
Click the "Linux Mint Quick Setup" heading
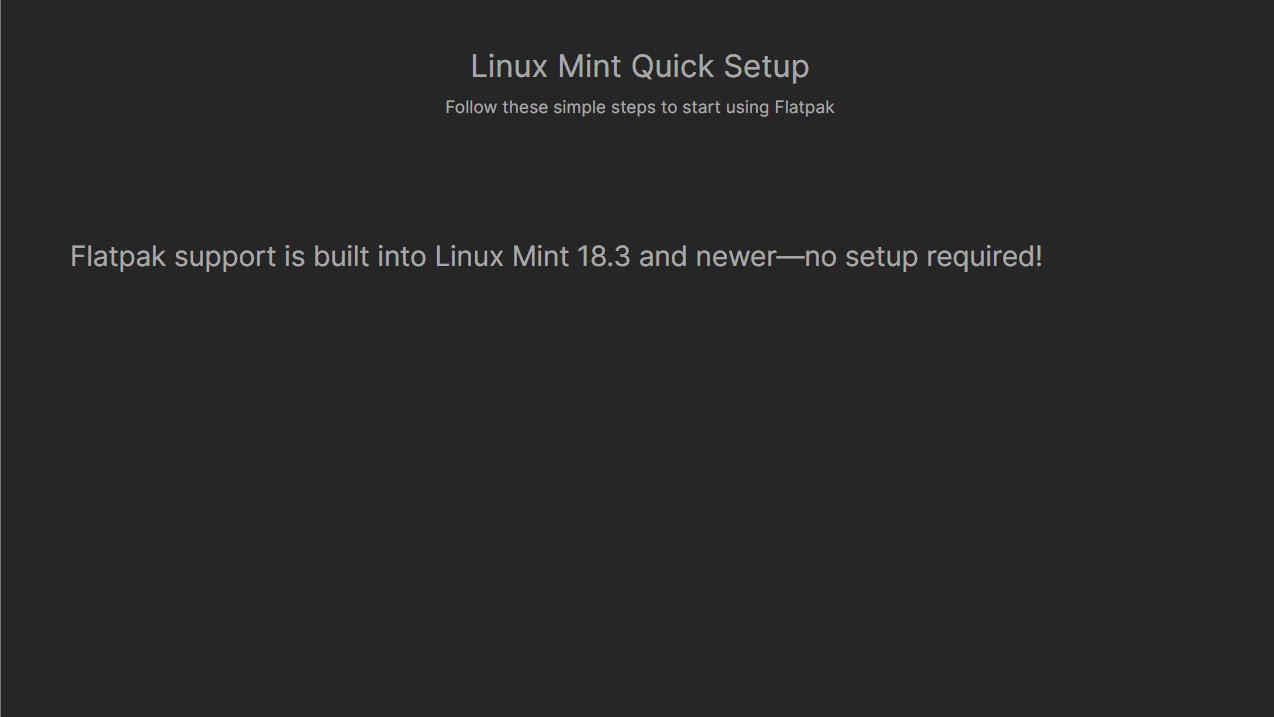[x=639, y=67]
